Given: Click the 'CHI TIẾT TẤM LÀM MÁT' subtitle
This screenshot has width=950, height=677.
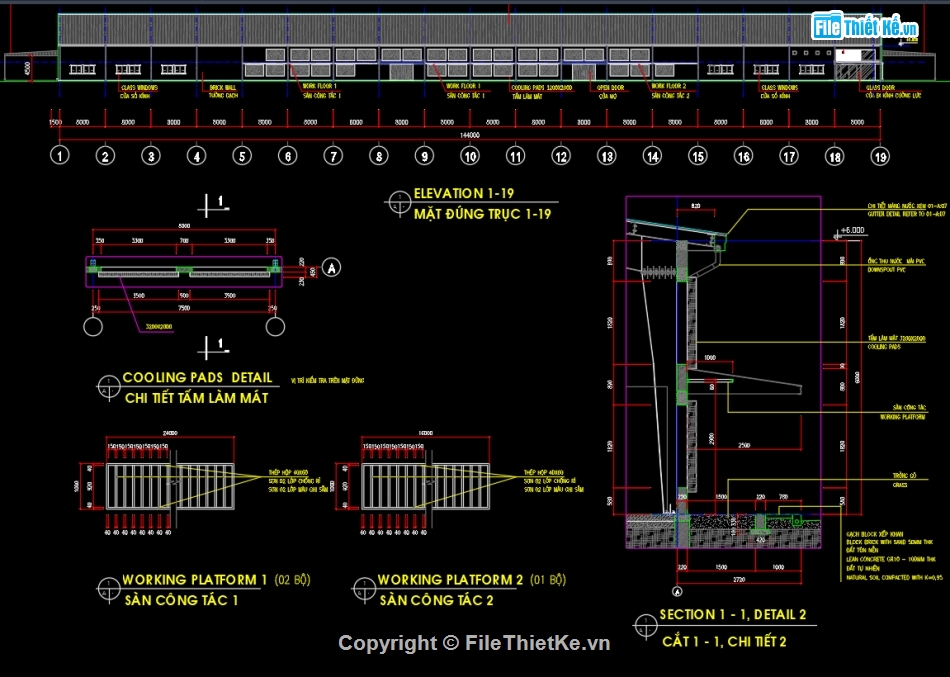Looking at the screenshot, I should pyautogui.click(x=196, y=398).
